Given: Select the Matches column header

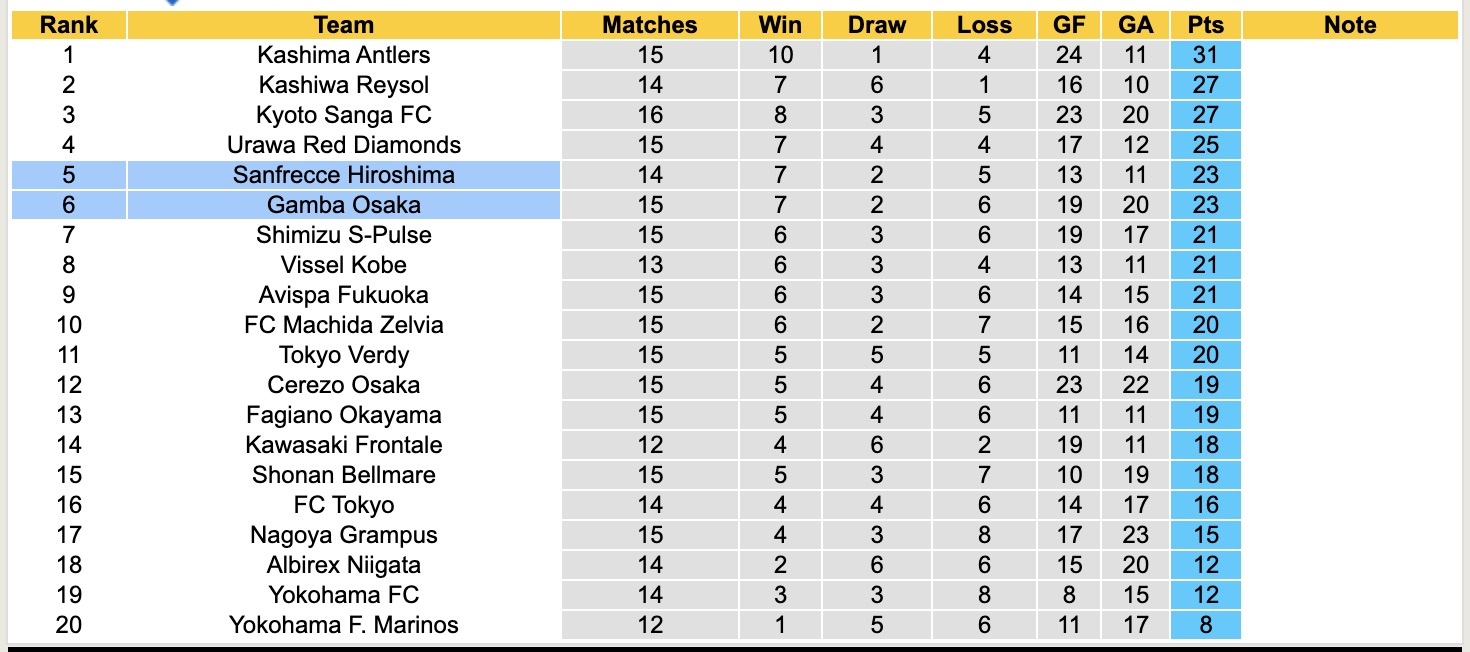Looking at the screenshot, I should pos(649,25).
